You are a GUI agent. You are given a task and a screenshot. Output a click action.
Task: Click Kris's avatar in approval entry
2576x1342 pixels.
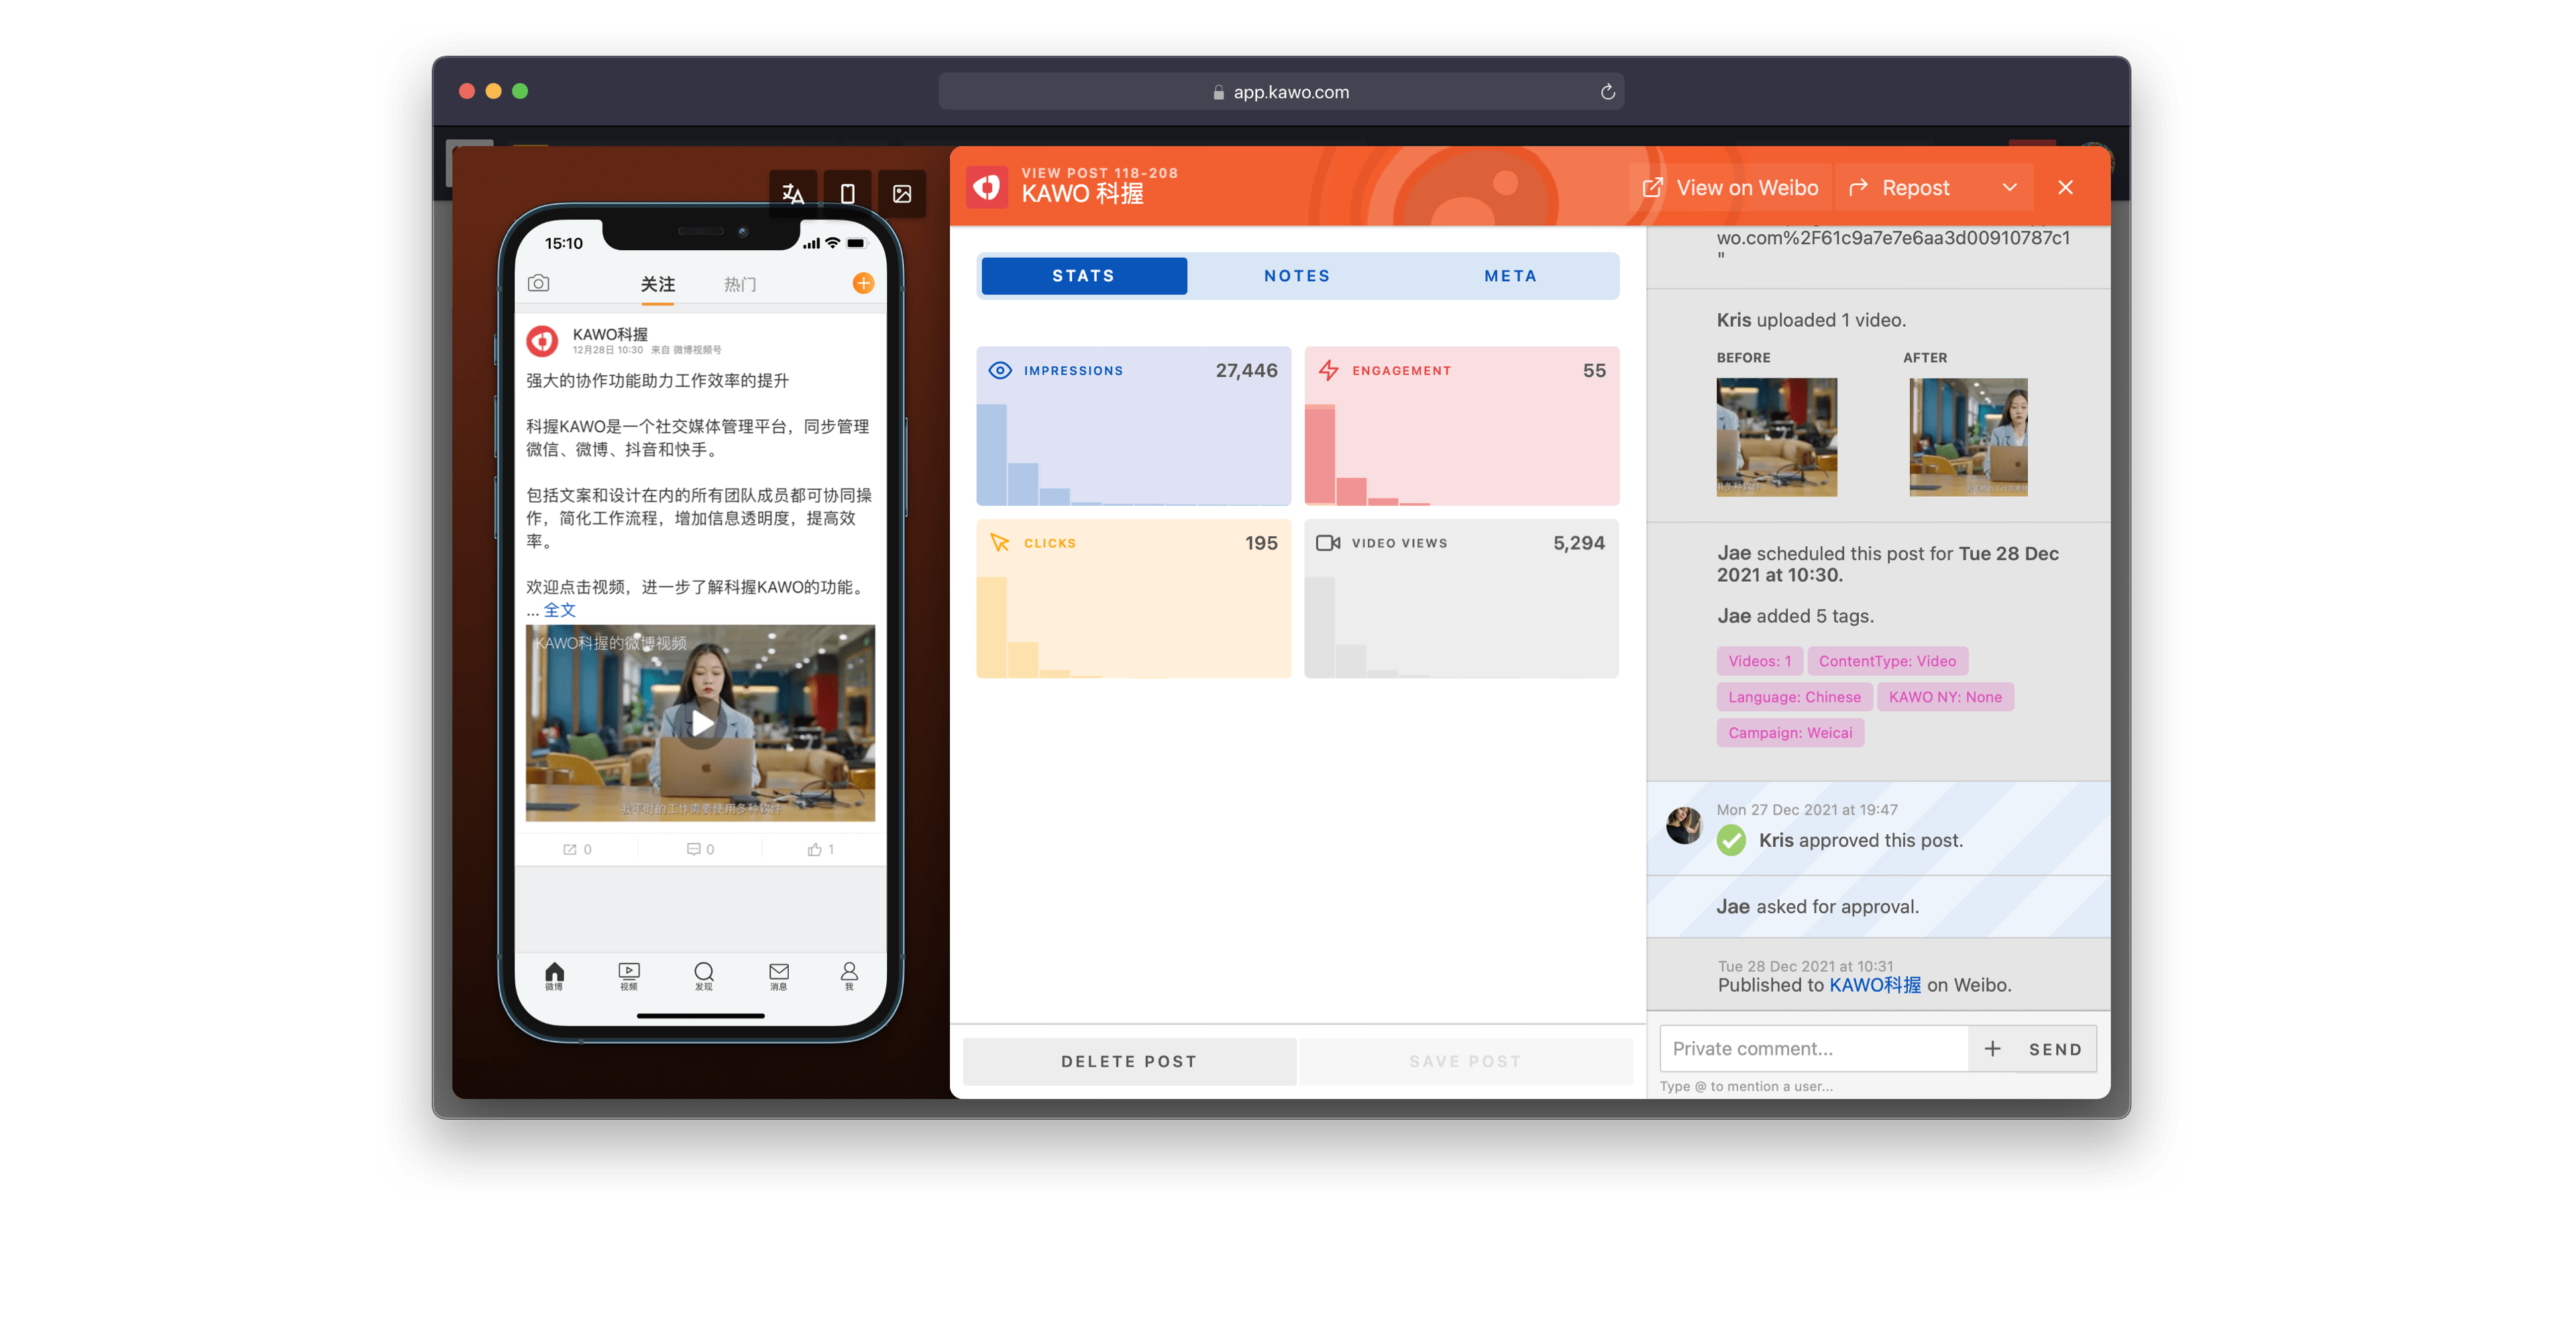point(1684,825)
